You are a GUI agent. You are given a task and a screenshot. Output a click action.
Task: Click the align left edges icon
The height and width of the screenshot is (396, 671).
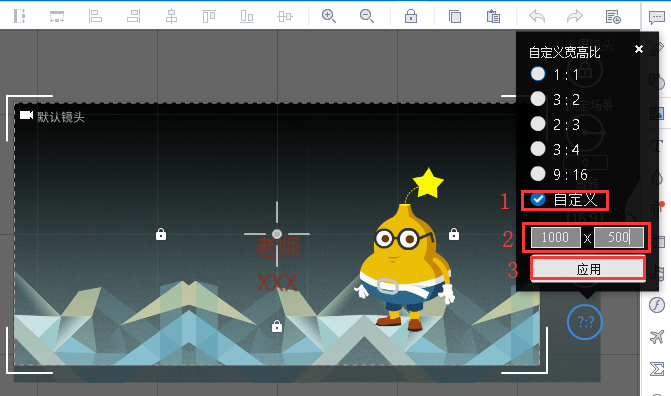point(95,16)
